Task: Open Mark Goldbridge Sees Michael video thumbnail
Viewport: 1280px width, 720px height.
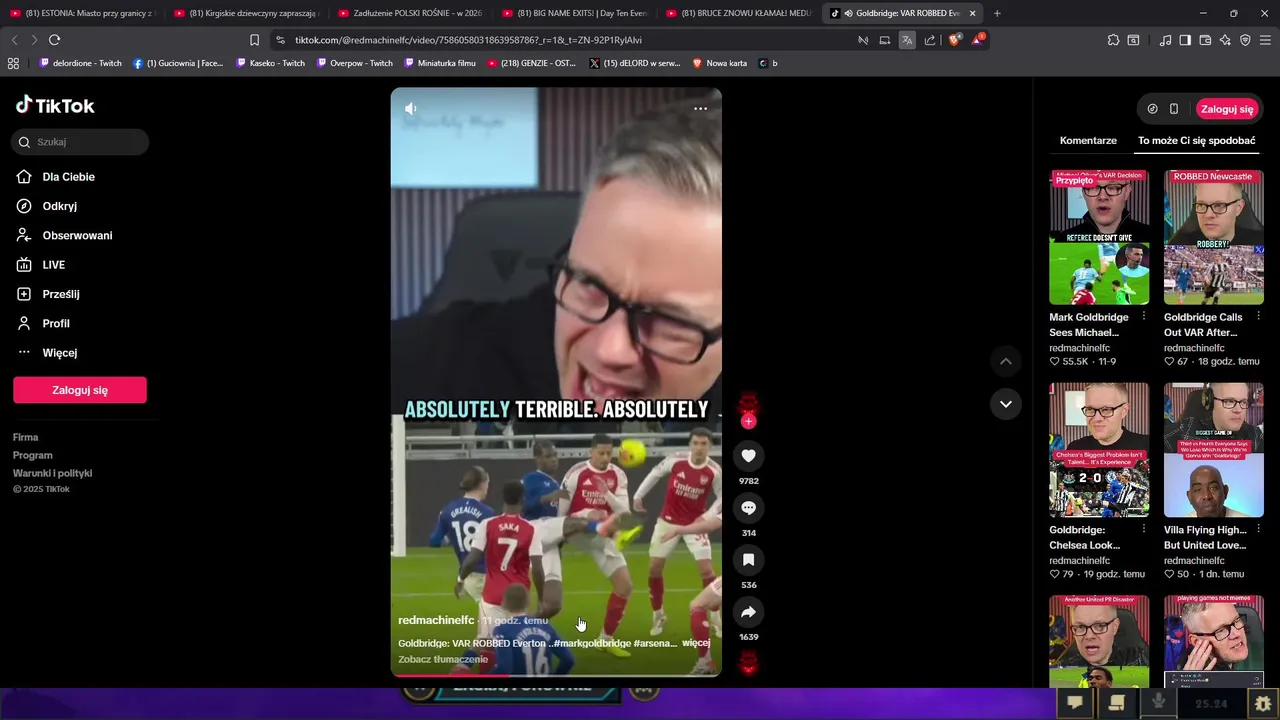Action: (1099, 237)
